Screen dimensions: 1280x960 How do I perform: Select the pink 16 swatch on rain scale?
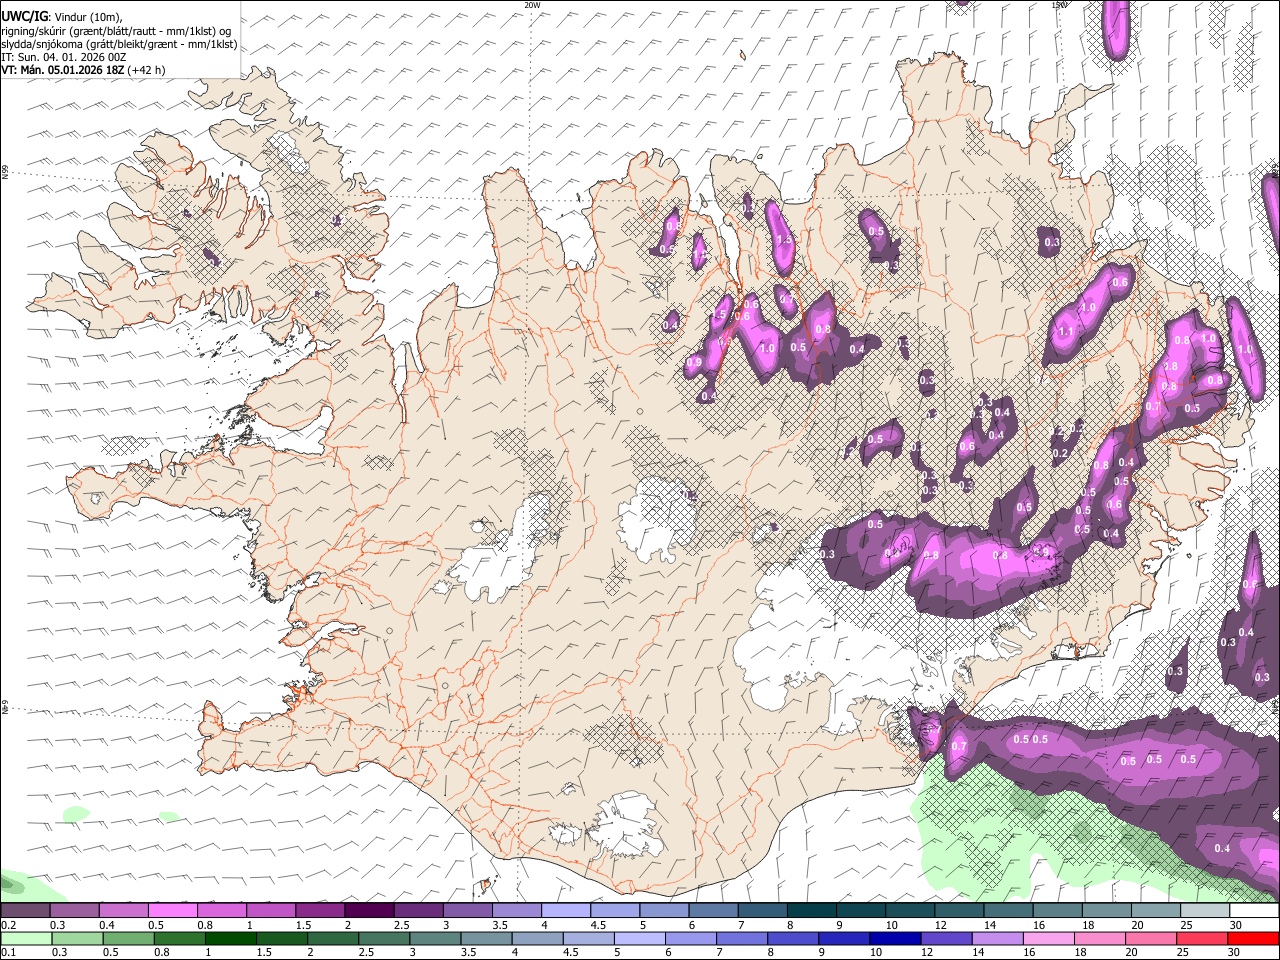point(1048,938)
